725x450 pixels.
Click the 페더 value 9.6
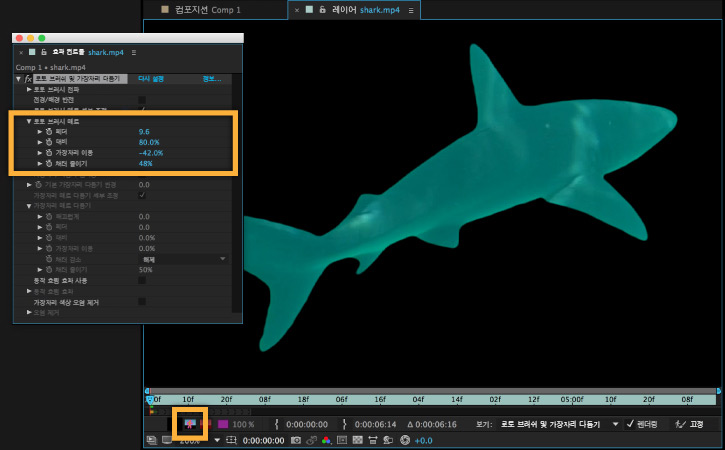144,131
